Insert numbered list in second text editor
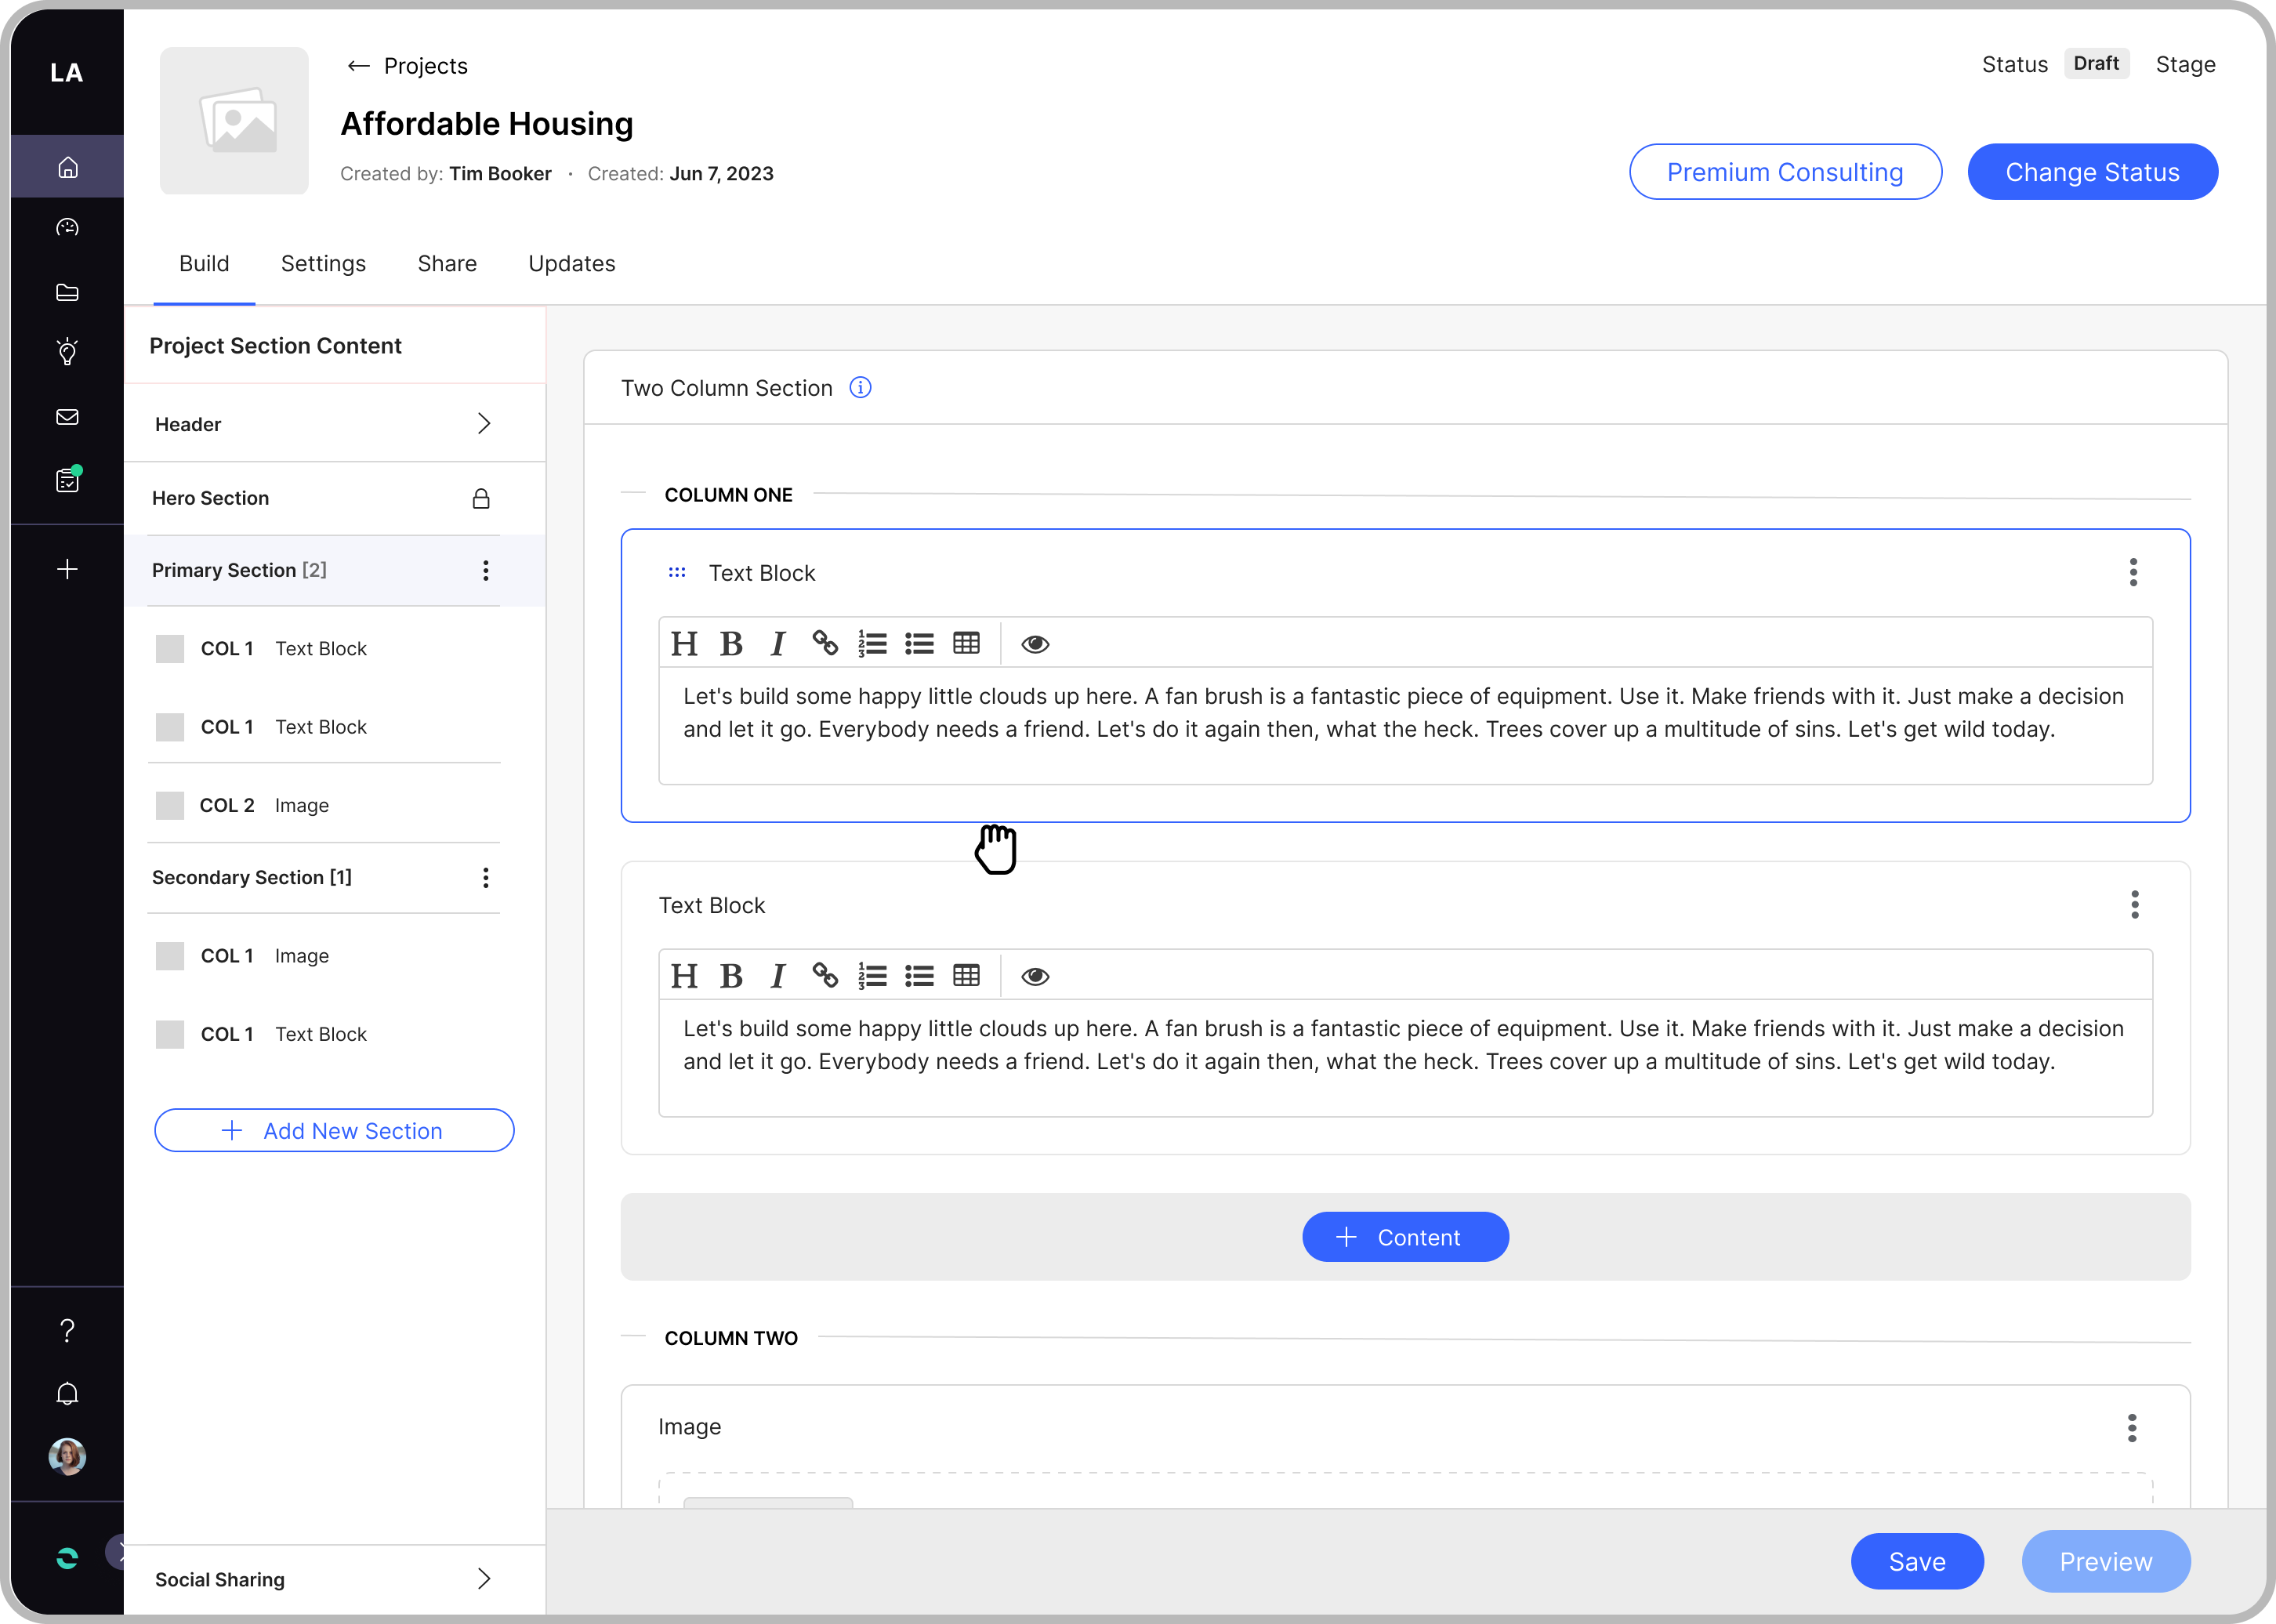This screenshot has width=2276, height=1624. (x=872, y=975)
